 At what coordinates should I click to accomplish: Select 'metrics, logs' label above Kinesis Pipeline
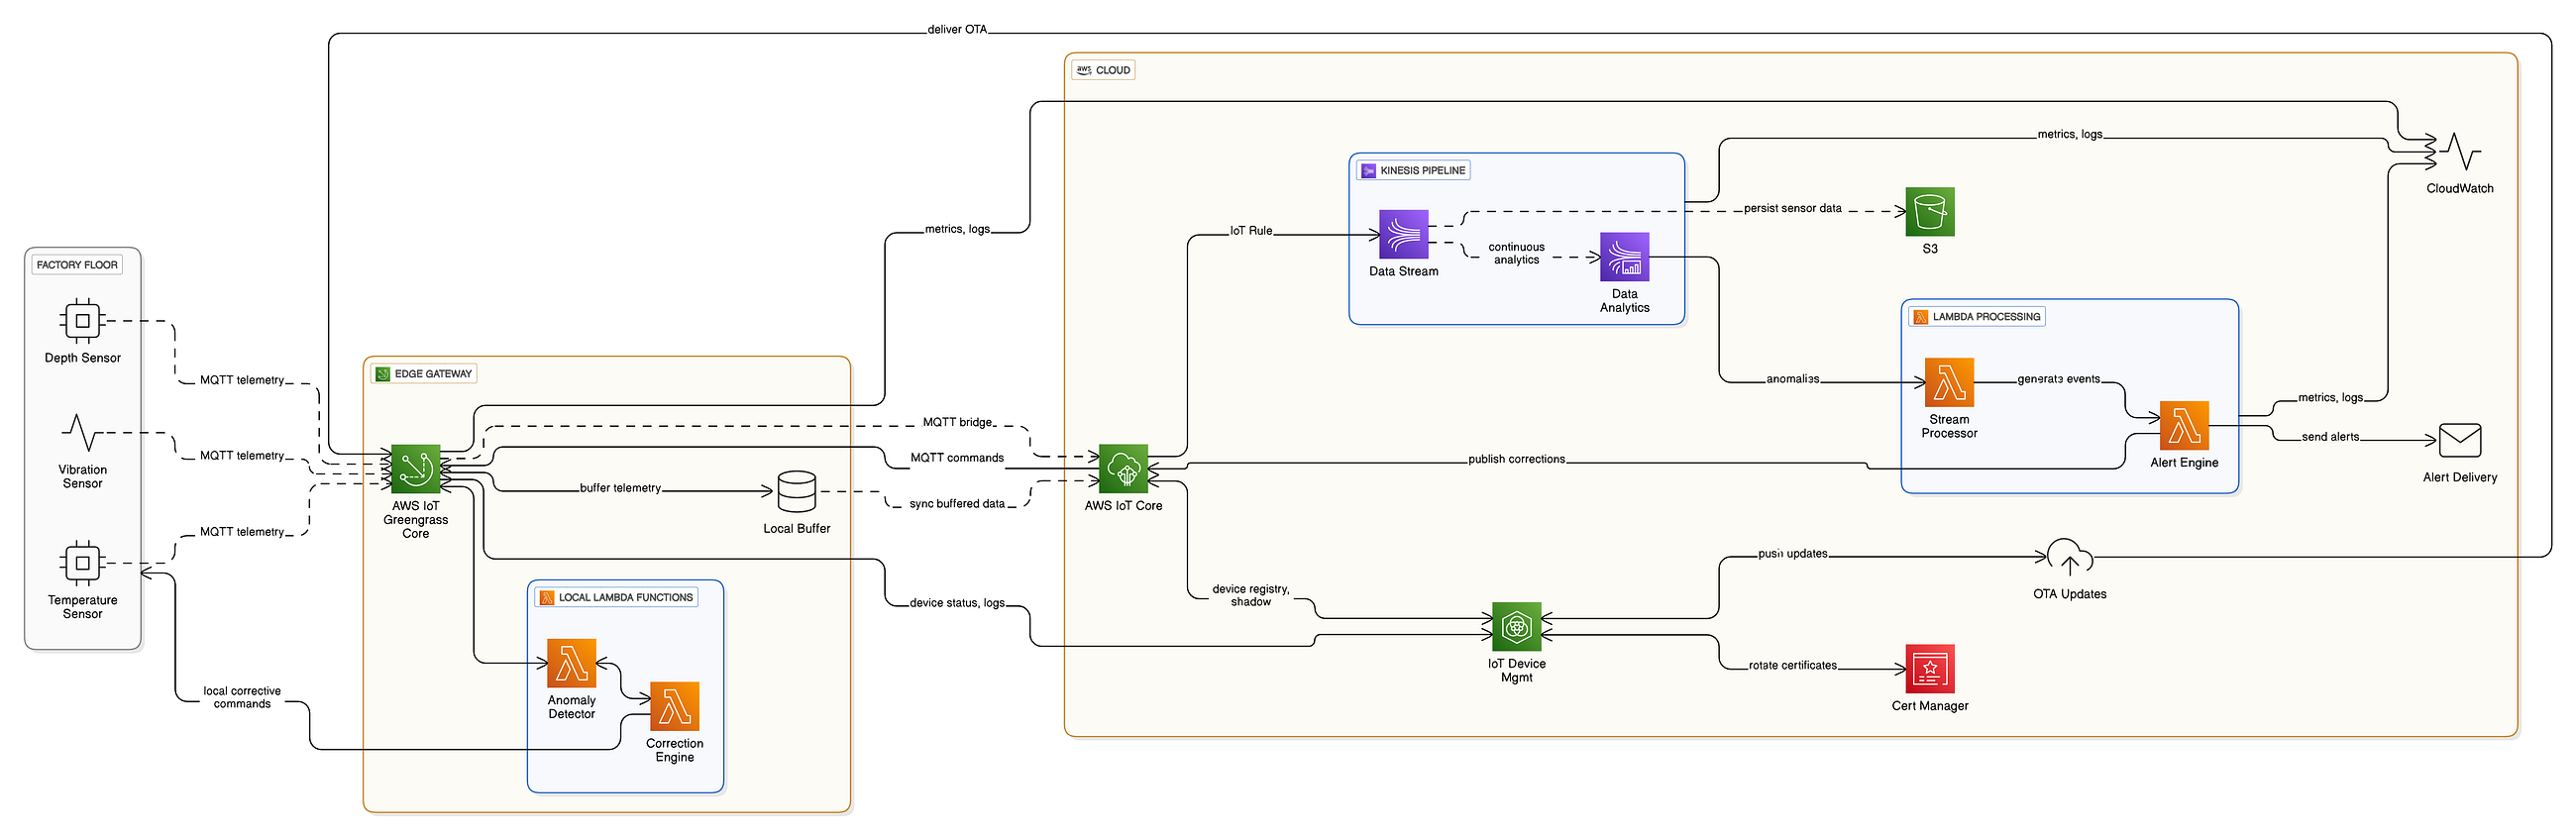pyautogui.click(x=2070, y=135)
